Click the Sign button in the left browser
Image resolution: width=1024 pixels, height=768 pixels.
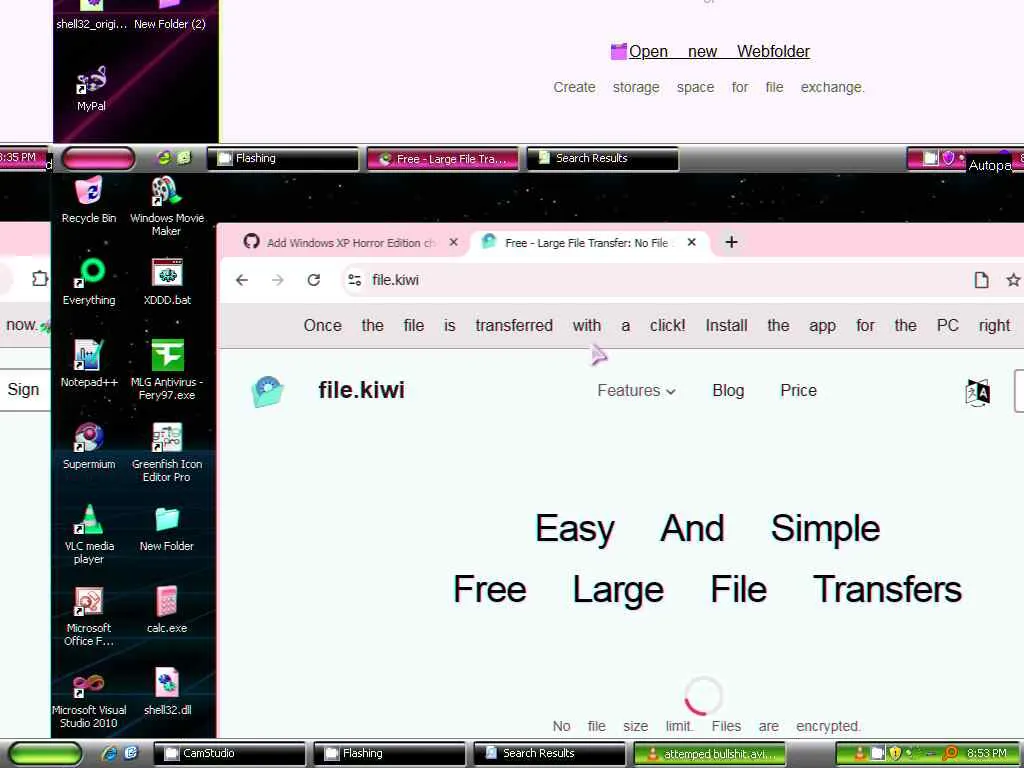coord(24,390)
